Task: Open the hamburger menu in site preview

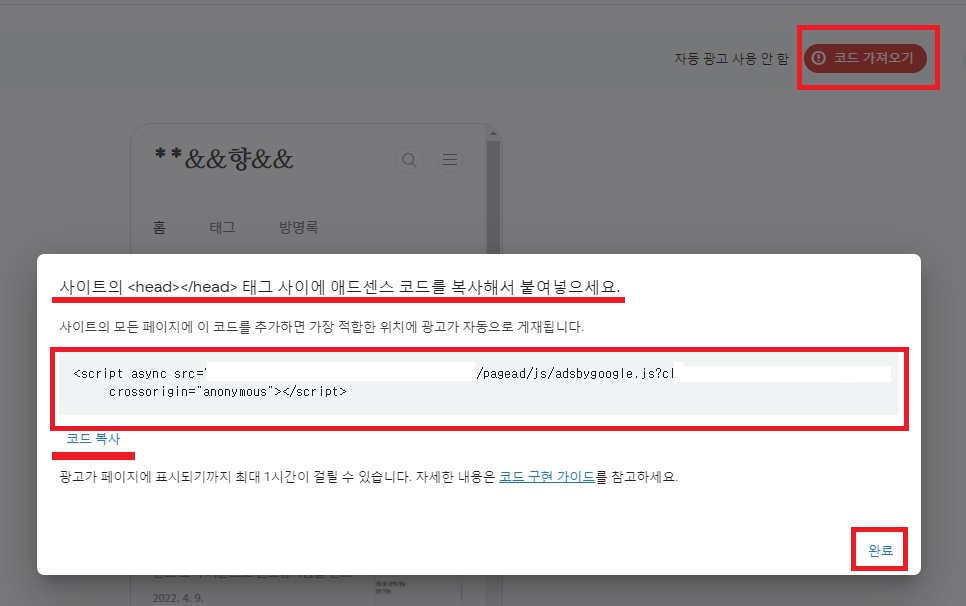Action: (x=450, y=160)
